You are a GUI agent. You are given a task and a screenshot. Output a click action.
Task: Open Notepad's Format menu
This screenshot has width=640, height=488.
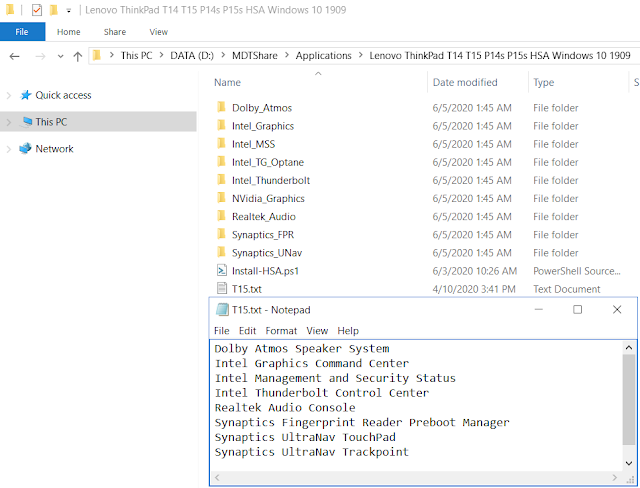[281, 331]
